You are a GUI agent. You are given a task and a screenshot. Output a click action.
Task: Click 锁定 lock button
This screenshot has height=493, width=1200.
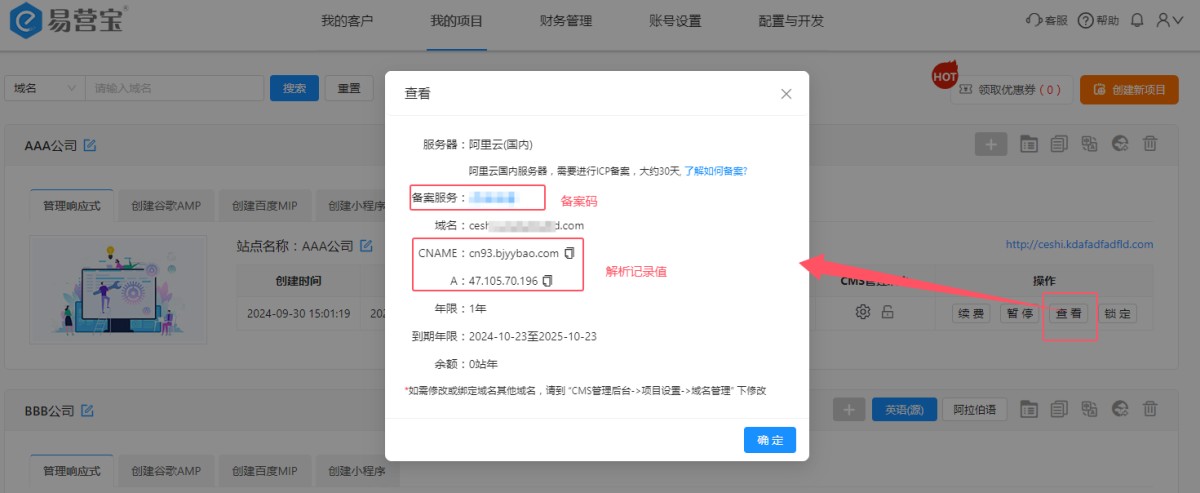(x=1117, y=313)
